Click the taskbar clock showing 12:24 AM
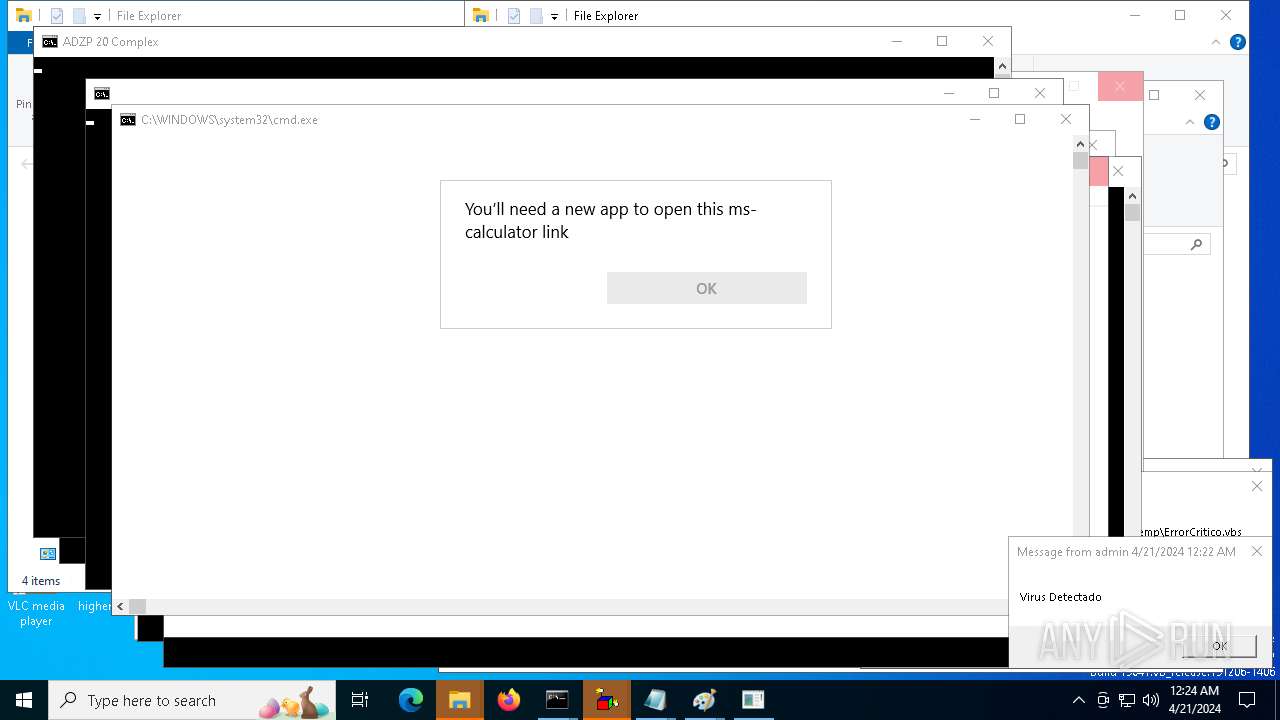The width and height of the screenshot is (1280, 720). click(x=1194, y=700)
